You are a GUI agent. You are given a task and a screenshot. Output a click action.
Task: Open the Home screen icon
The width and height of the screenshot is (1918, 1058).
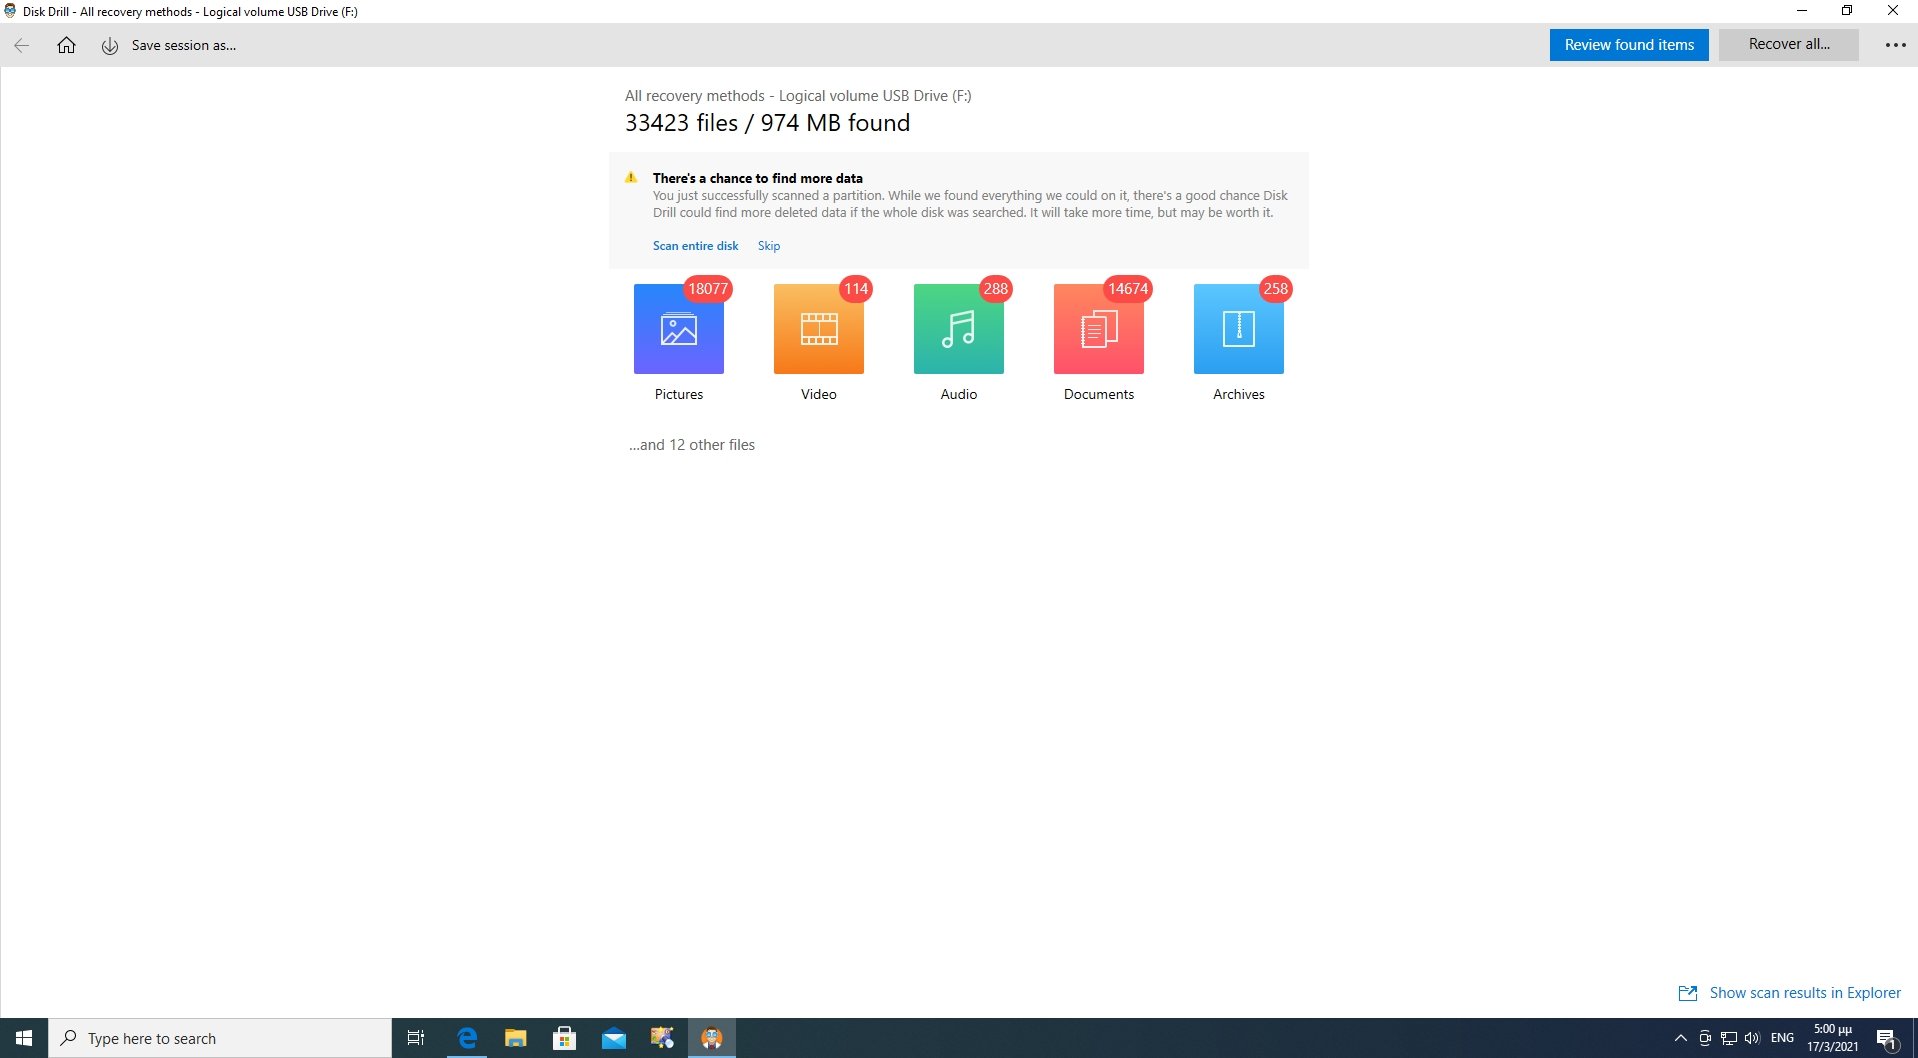click(x=66, y=45)
